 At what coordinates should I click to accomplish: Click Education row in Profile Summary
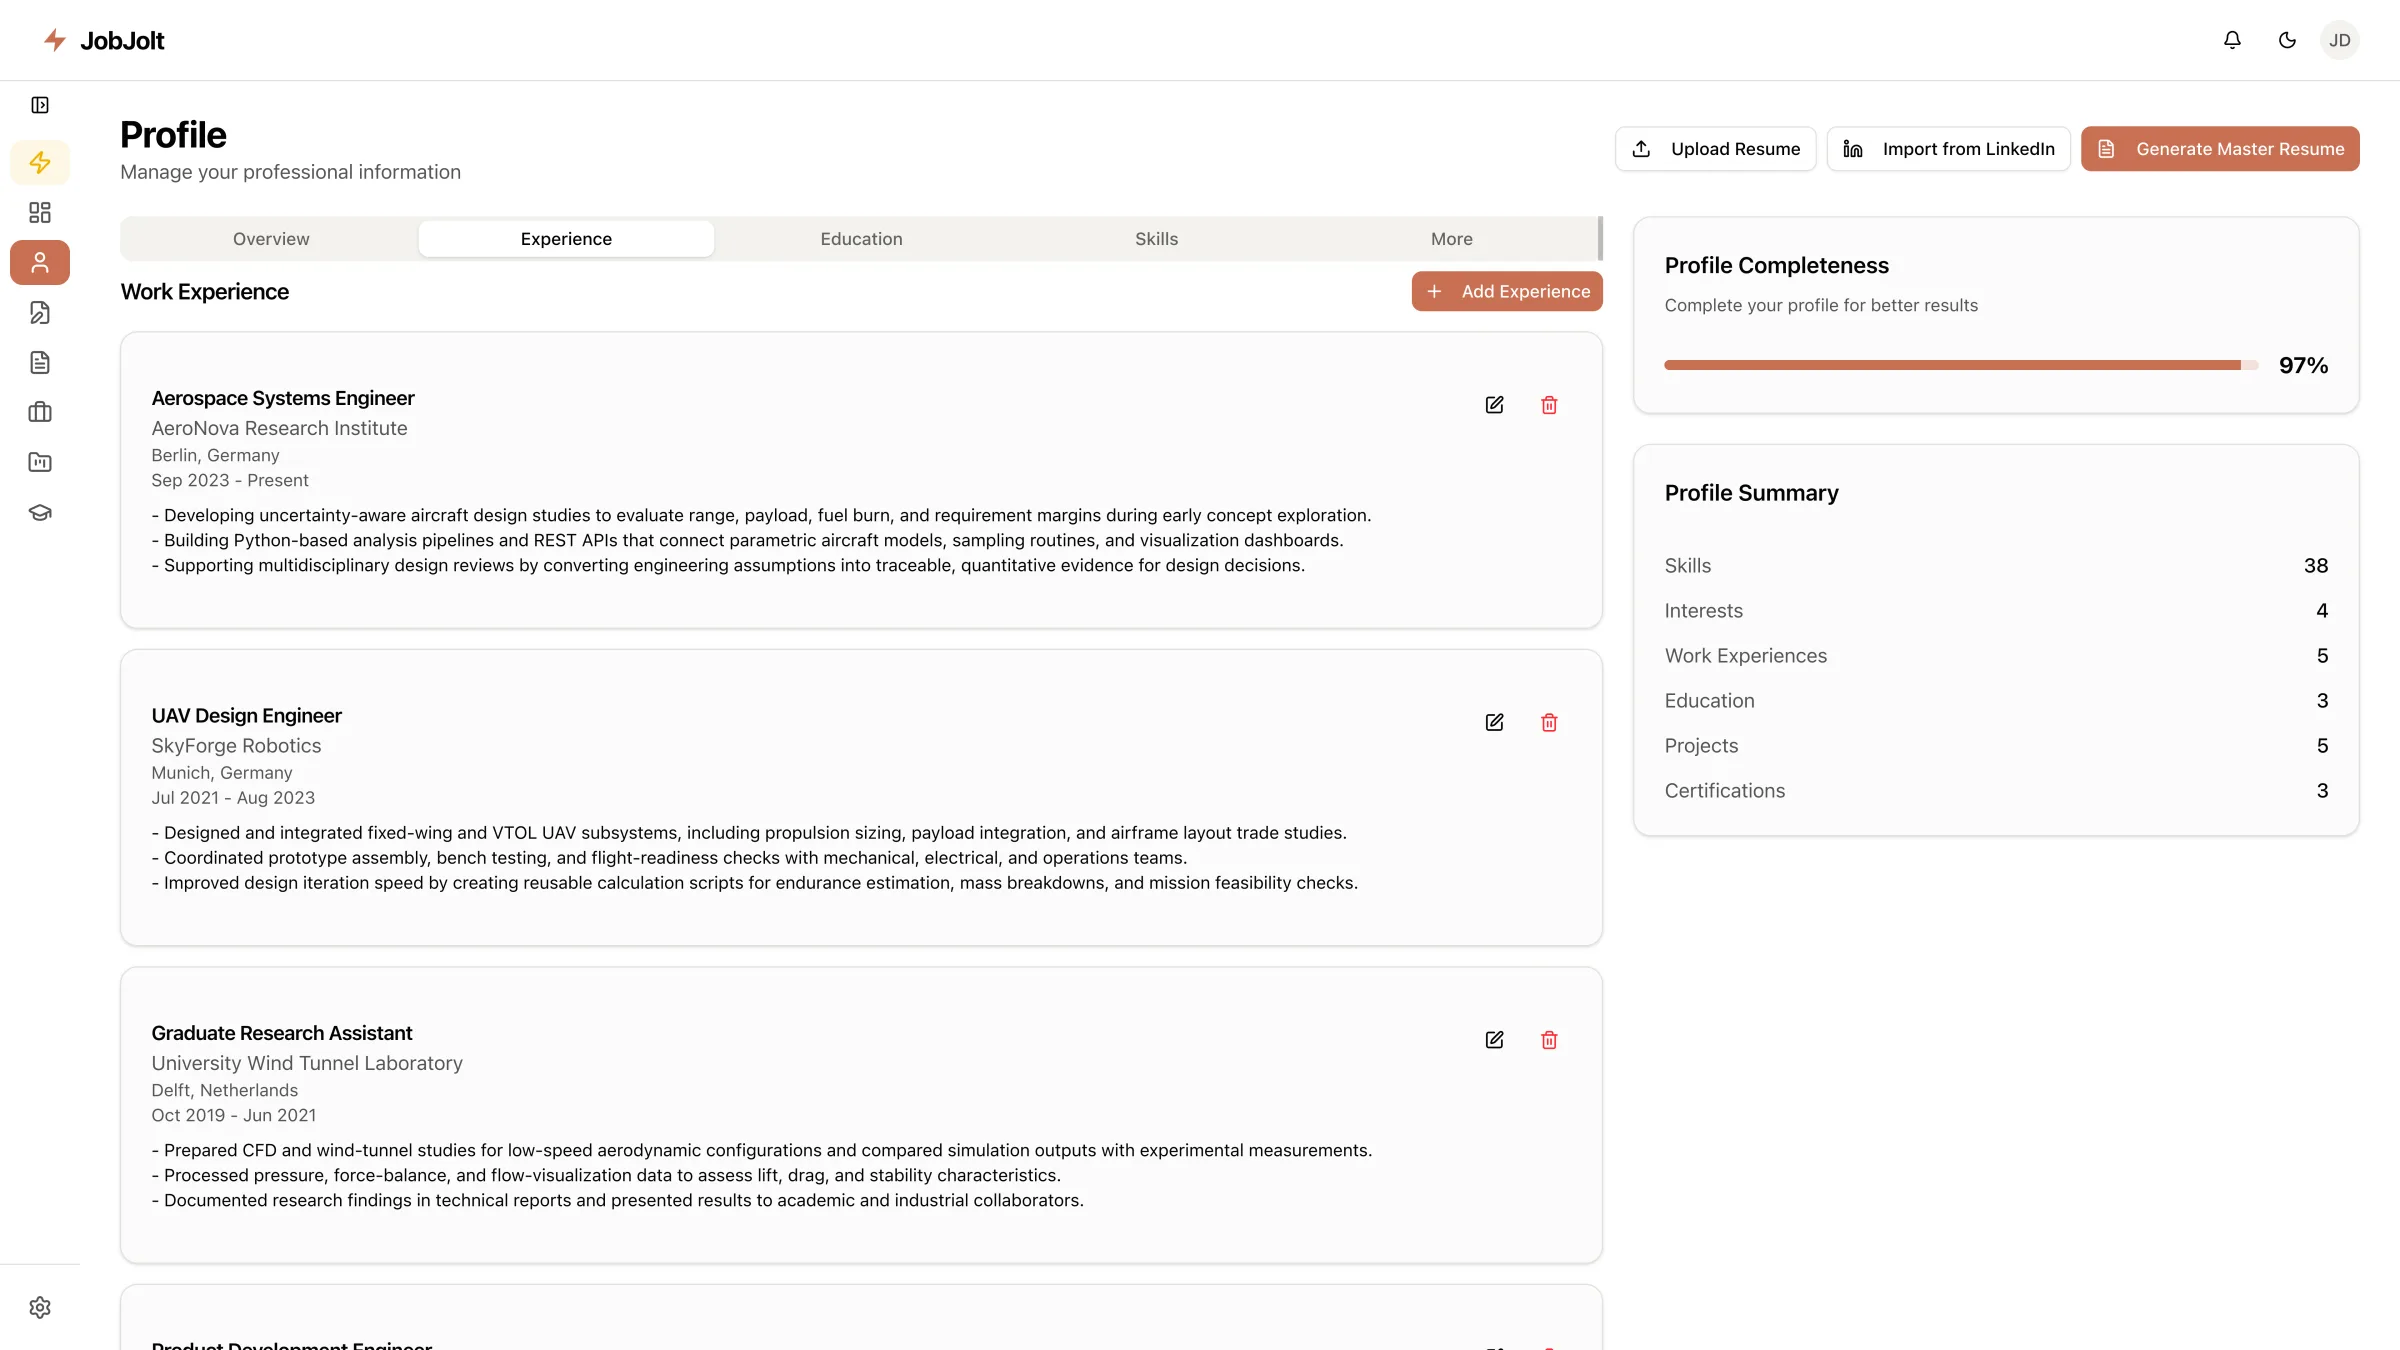[1996, 700]
